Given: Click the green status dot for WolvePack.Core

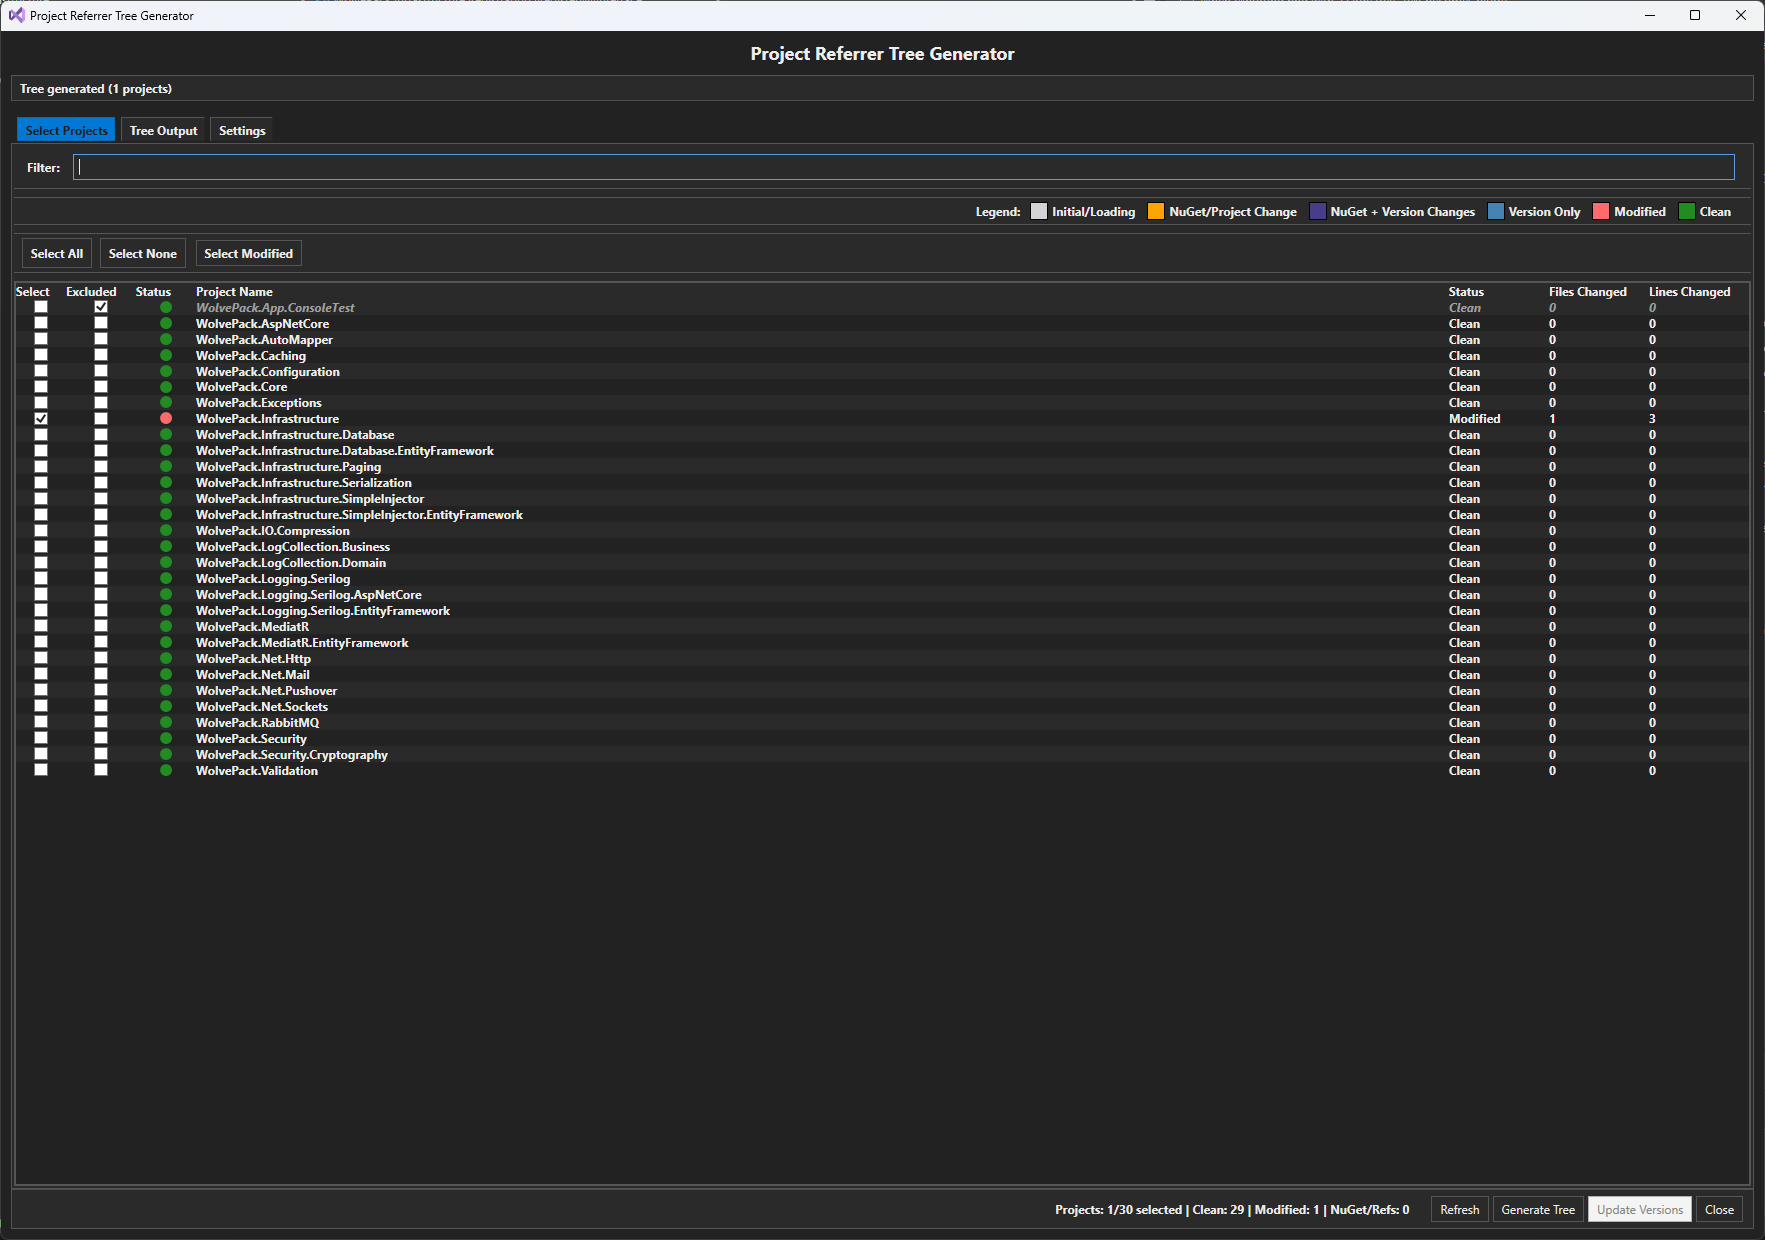Looking at the screenshot, I should [x=166, y=387].
